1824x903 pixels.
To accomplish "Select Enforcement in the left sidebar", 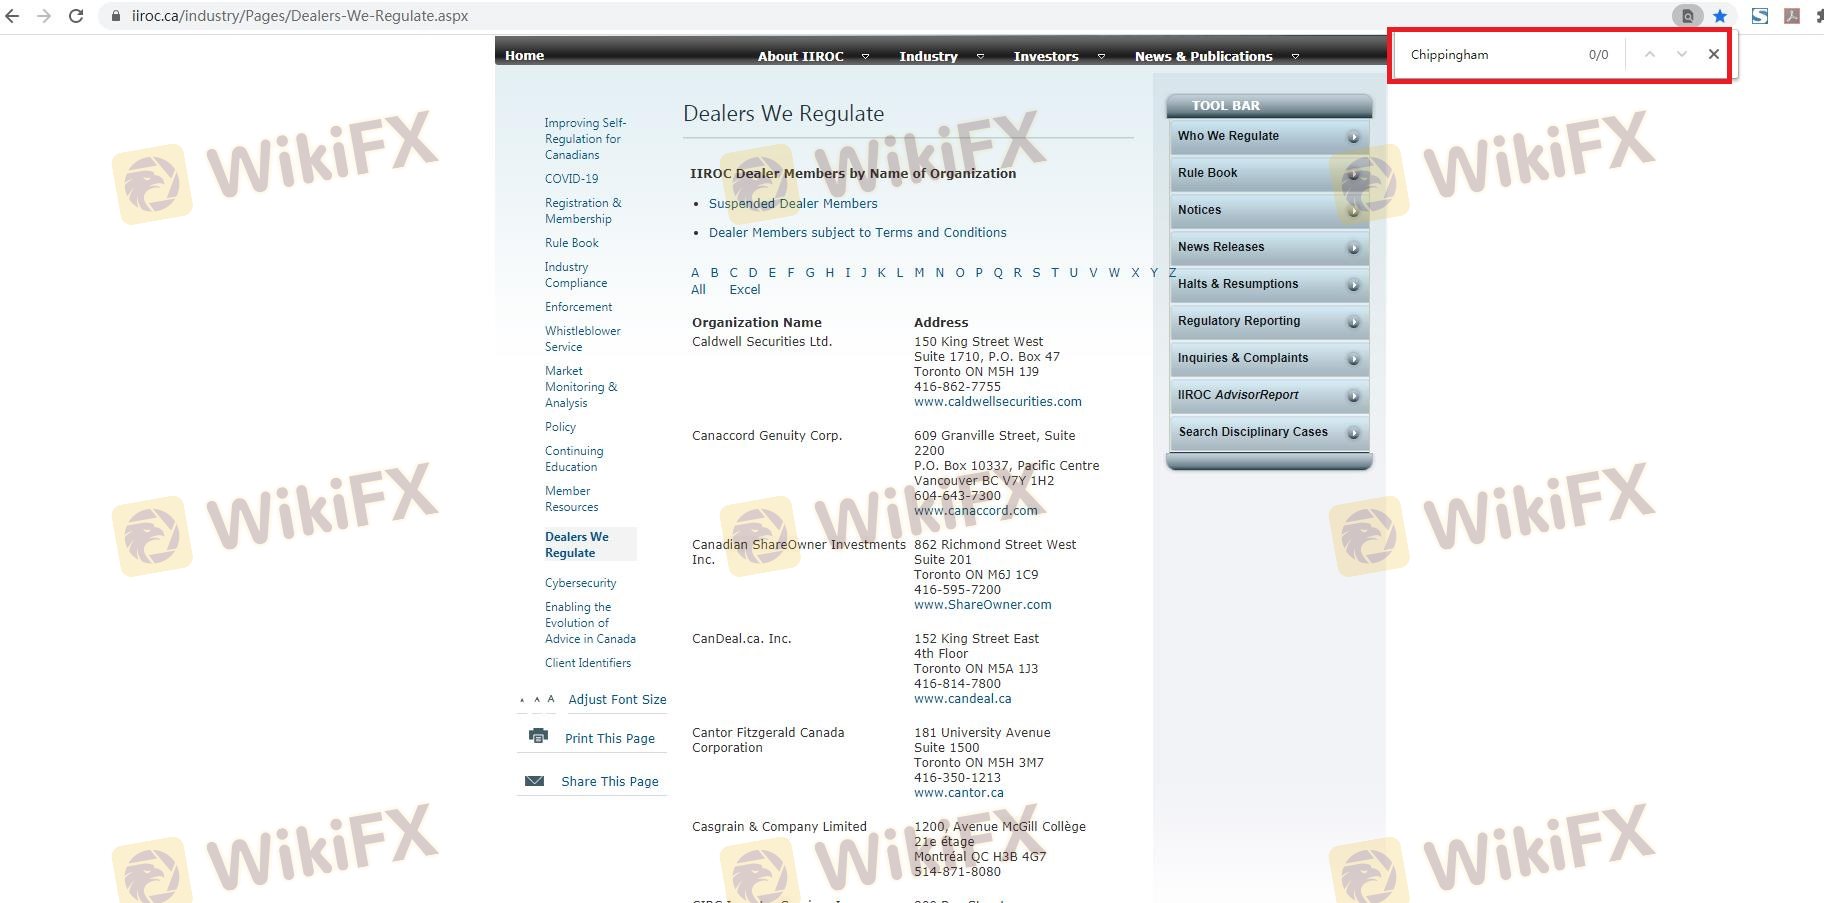I will 578,307.
